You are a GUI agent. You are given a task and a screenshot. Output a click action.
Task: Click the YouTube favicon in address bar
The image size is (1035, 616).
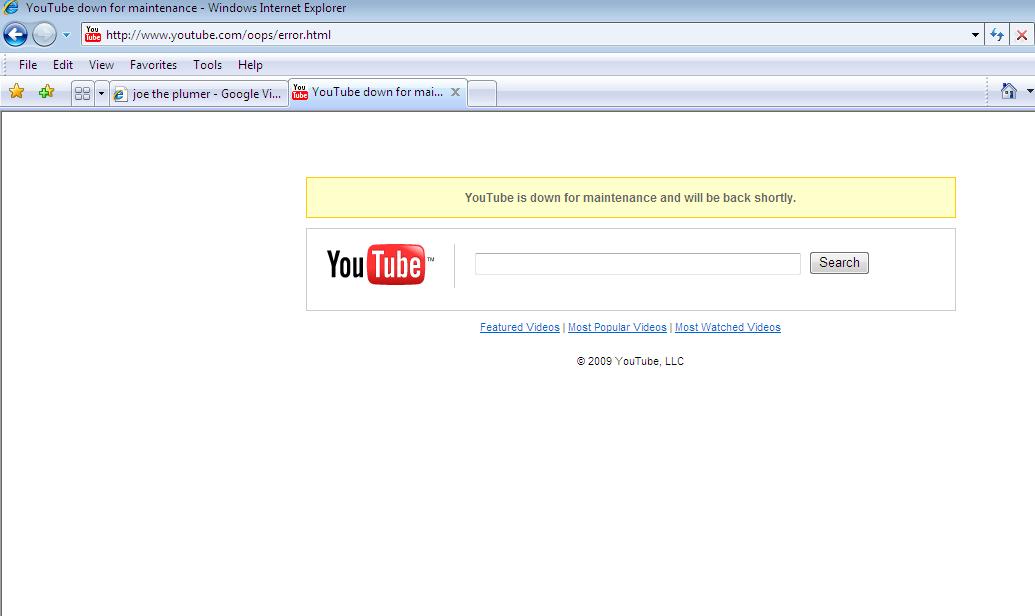click(93, 34)
